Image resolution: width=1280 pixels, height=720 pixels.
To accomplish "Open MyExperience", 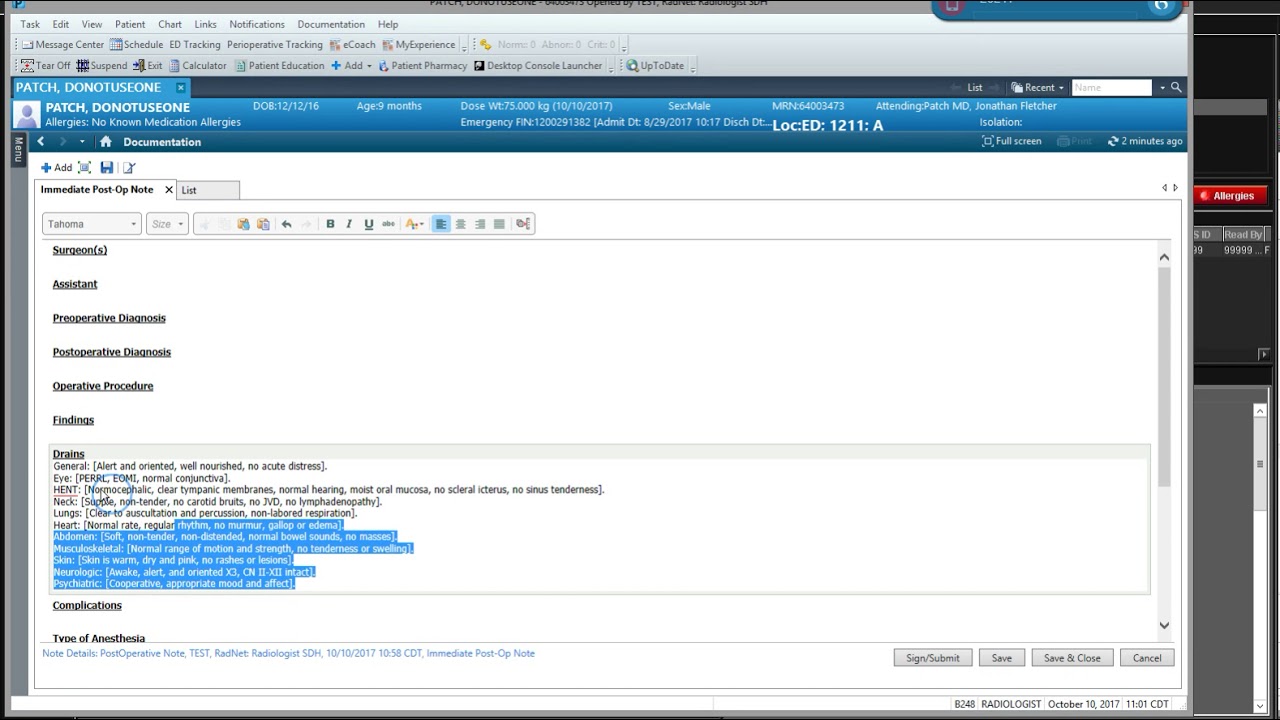I will pos(418,45).
